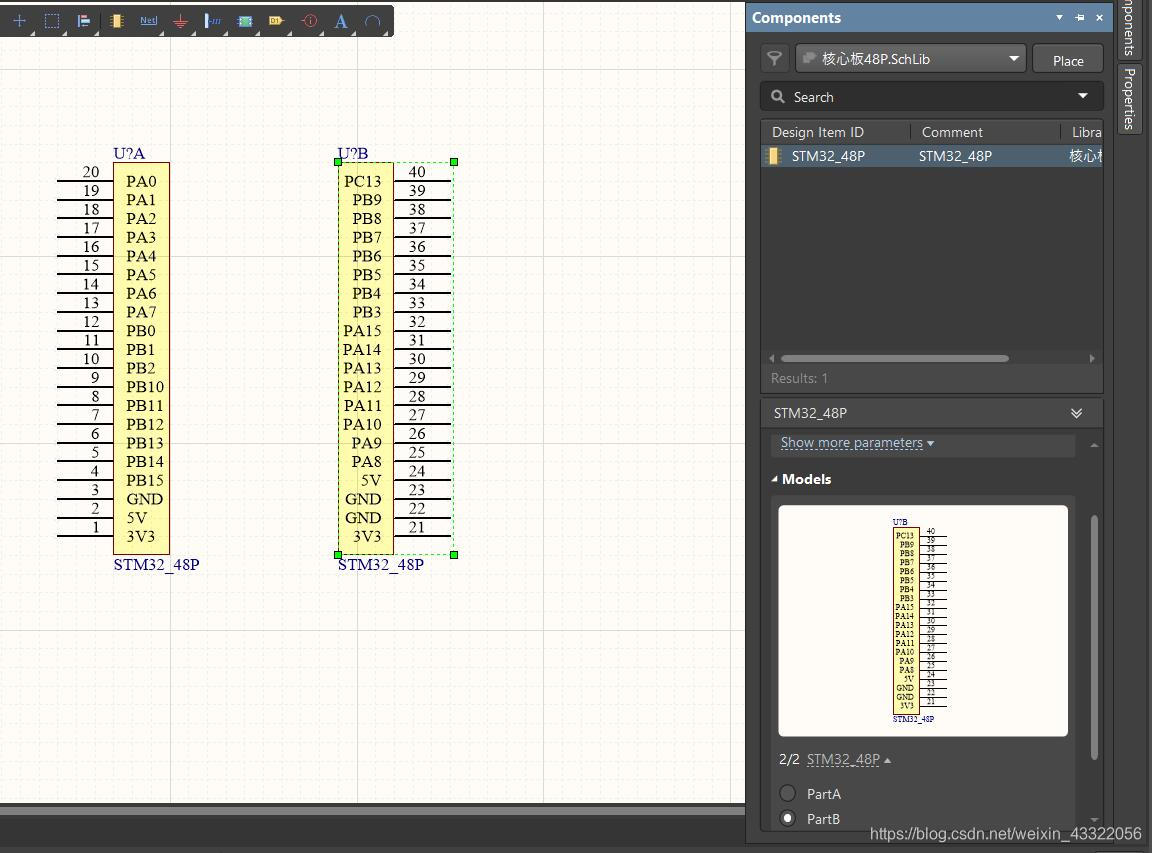Choose the yellow port tool
The image size is (1152, 853).
[276, 21]
